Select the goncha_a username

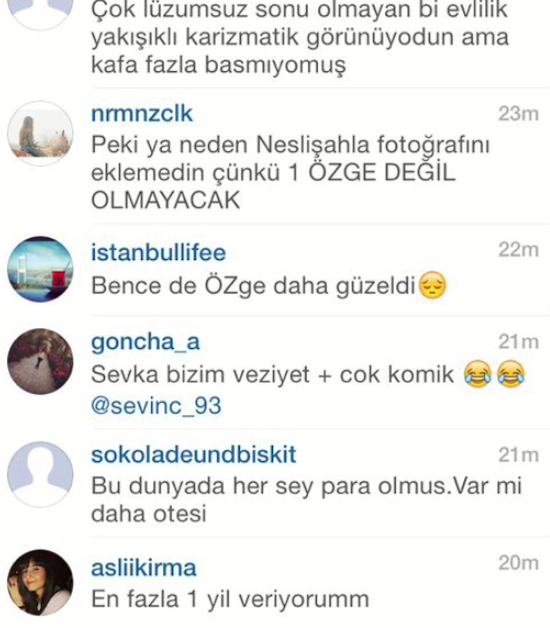145,343
